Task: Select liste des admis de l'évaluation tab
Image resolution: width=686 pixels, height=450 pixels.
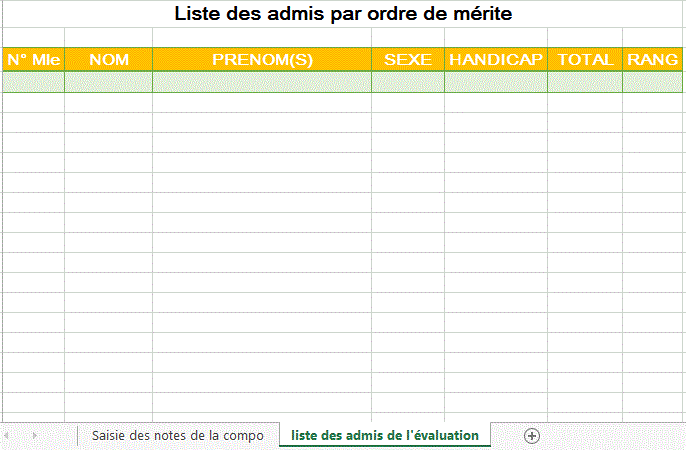Action: click(385, 436)
